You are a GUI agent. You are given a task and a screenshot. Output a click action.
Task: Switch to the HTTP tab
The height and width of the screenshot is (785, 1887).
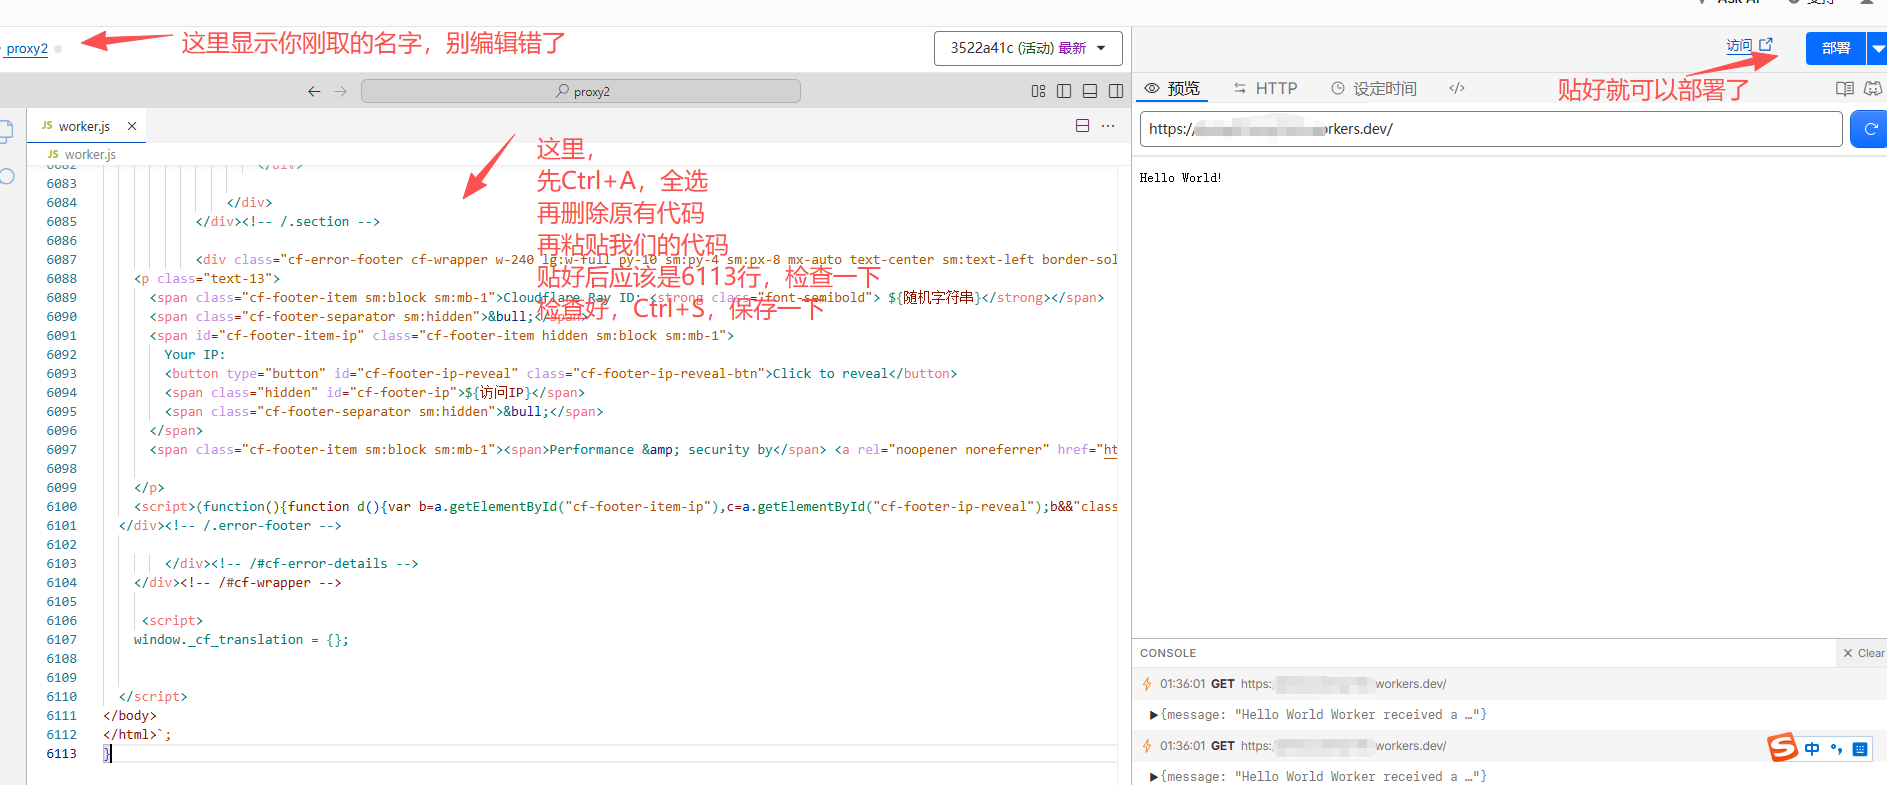1266,89
